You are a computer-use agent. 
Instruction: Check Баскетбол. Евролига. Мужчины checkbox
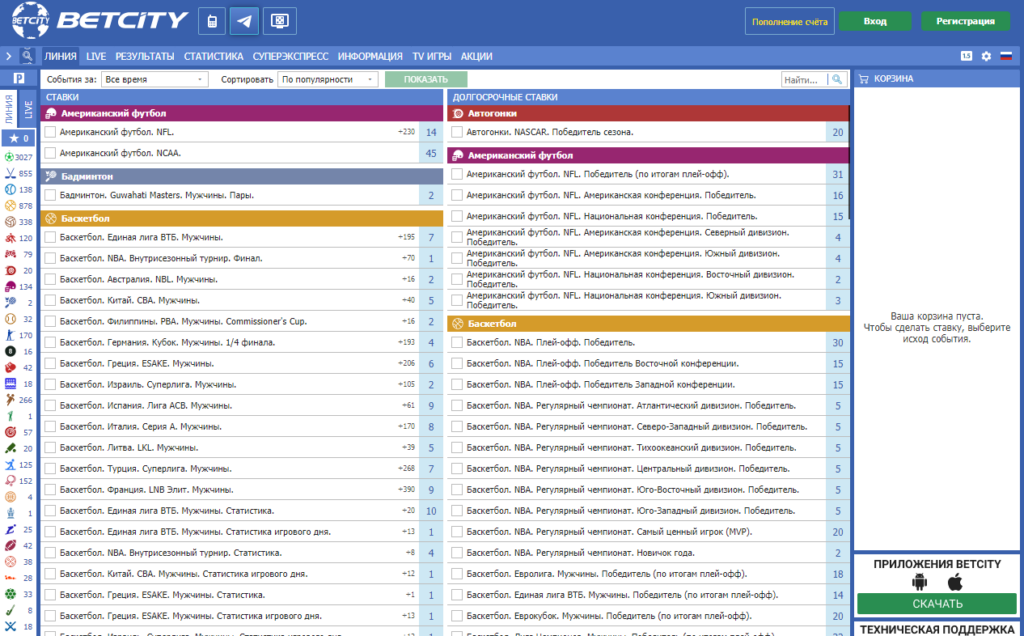click(x=457, y=574)
